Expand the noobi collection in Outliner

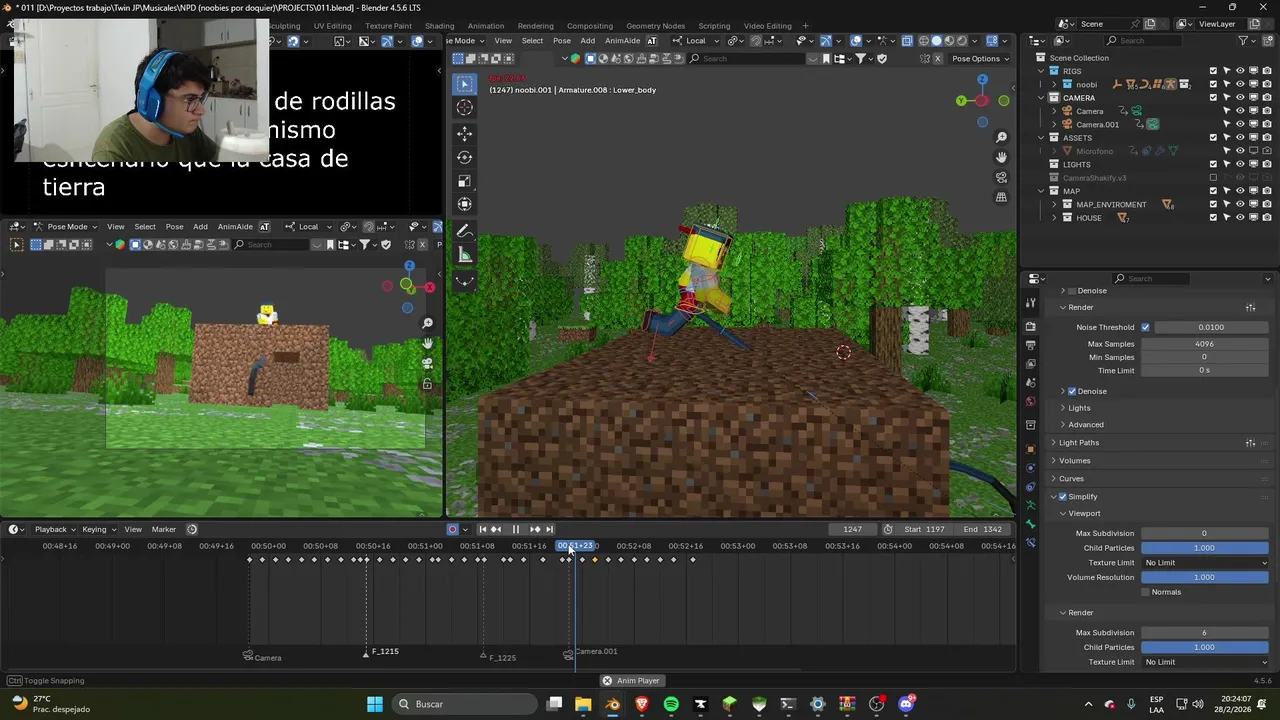click(1053, 84)
